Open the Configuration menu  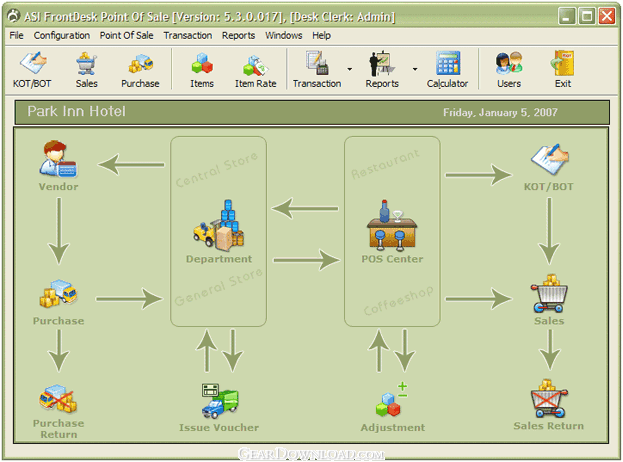[x=62, y=35]
